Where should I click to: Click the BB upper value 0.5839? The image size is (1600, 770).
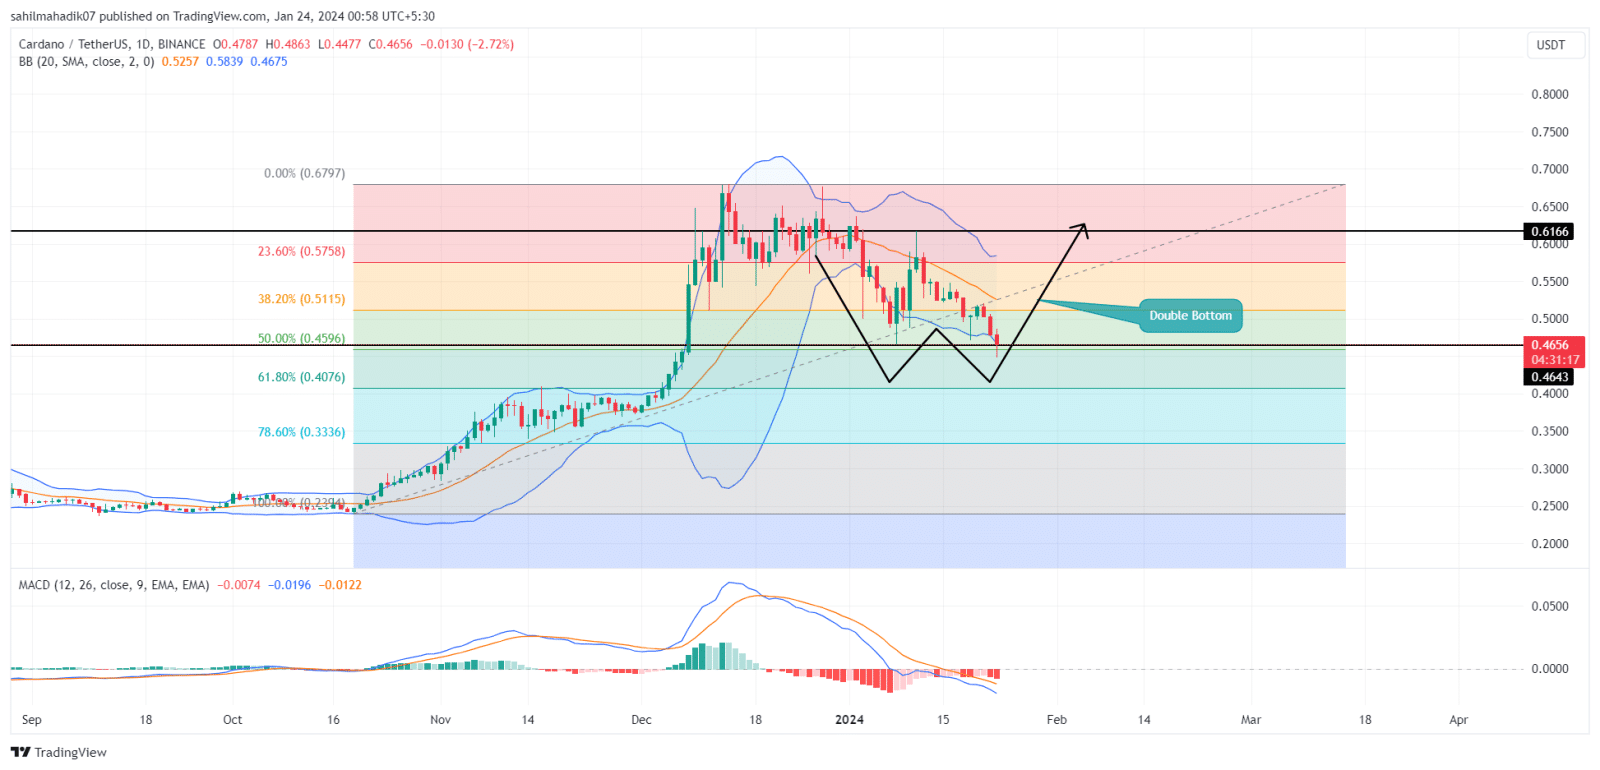click(x=224, y=61)
